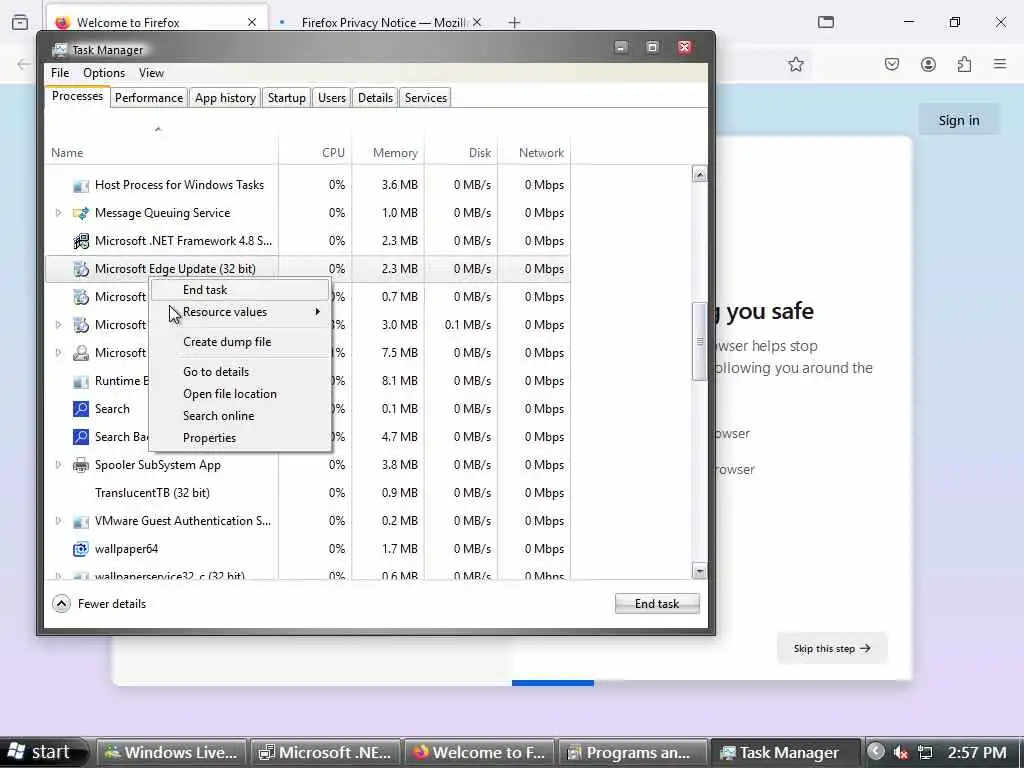This screenshot has height=768, width=1024.
Task: Expand VMware Guest Authentication process group
Action: [58, 521]
